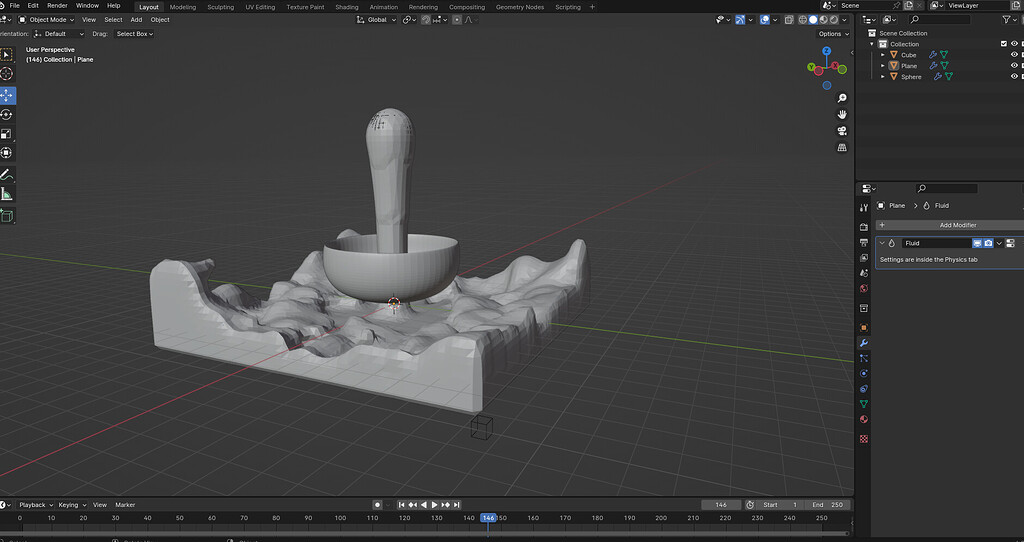The width and height of the screenshot is (1024, 542).
Task: Collapse the Fluid modifier panel
Action: pyautogui.click(x=882, y=243)
